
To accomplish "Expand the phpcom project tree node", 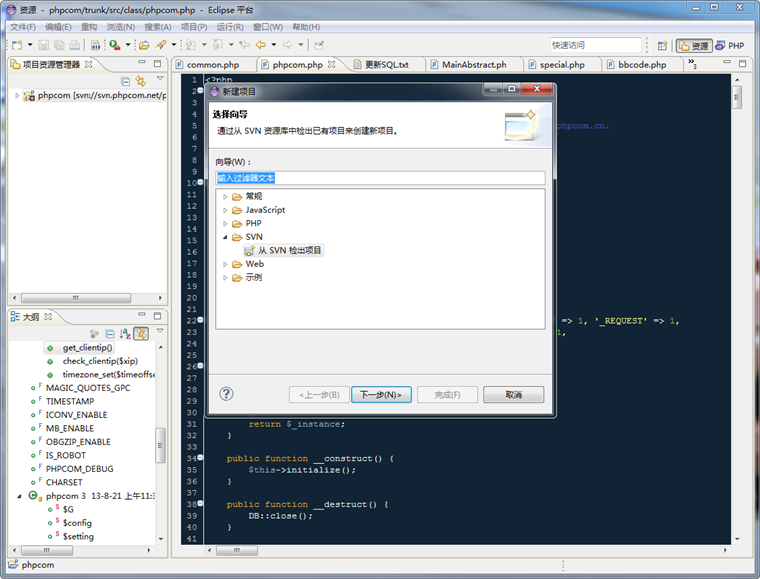I will [17, 96].
